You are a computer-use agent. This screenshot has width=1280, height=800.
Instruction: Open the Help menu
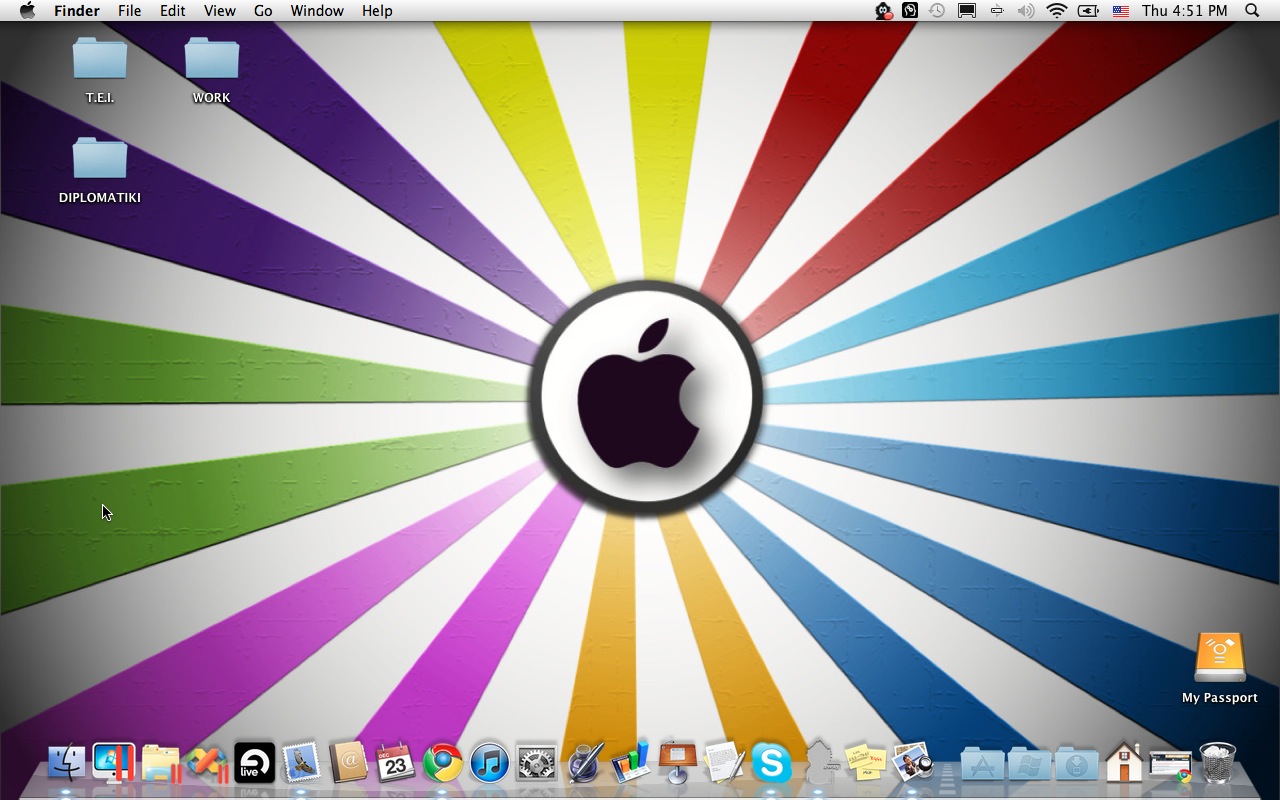point(377,11)
